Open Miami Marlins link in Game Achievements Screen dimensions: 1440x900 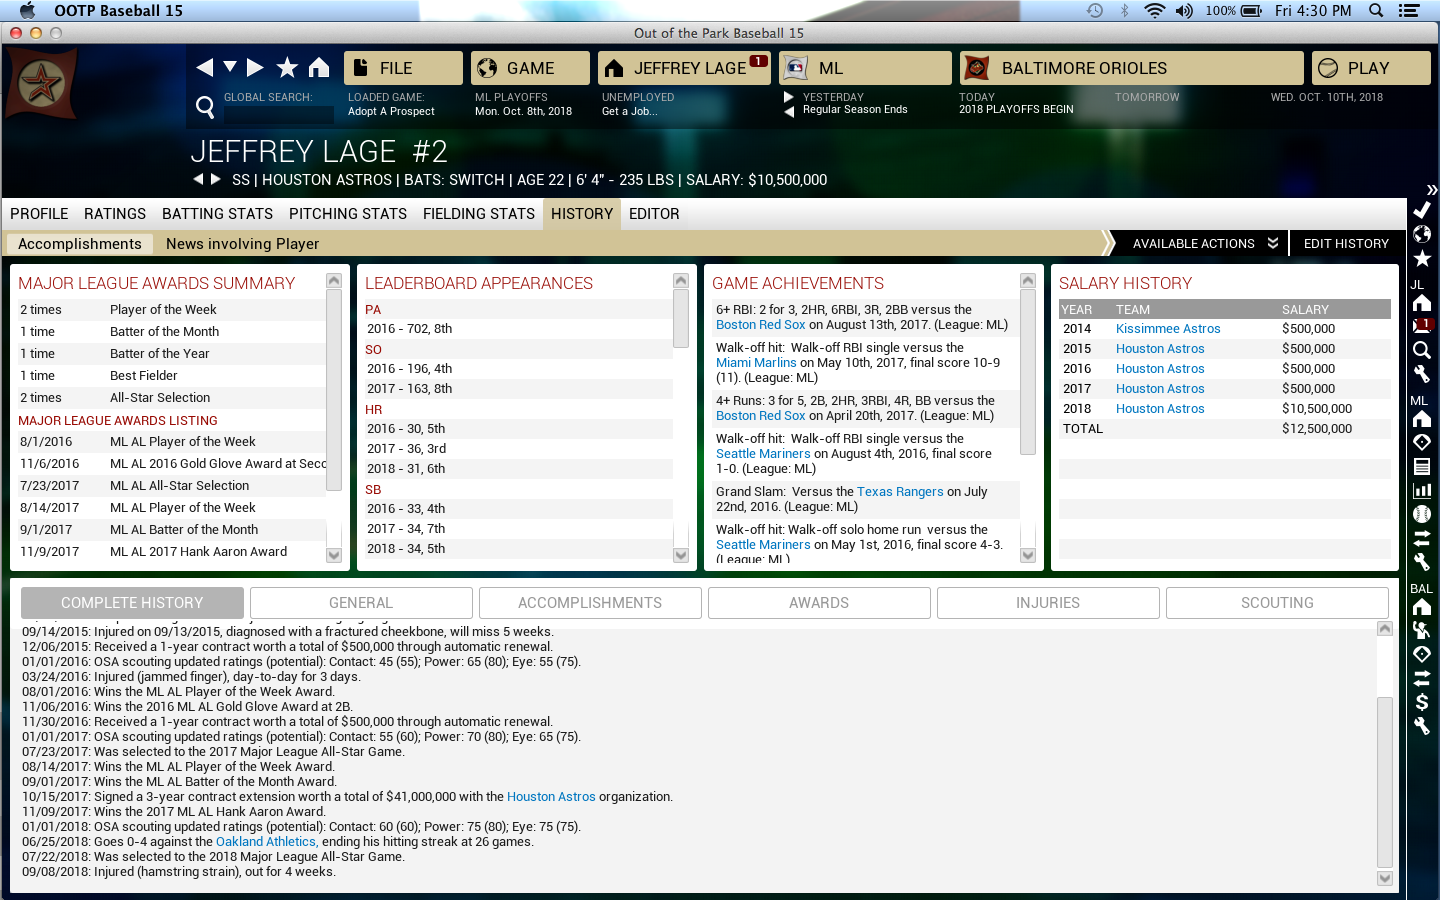756,363
